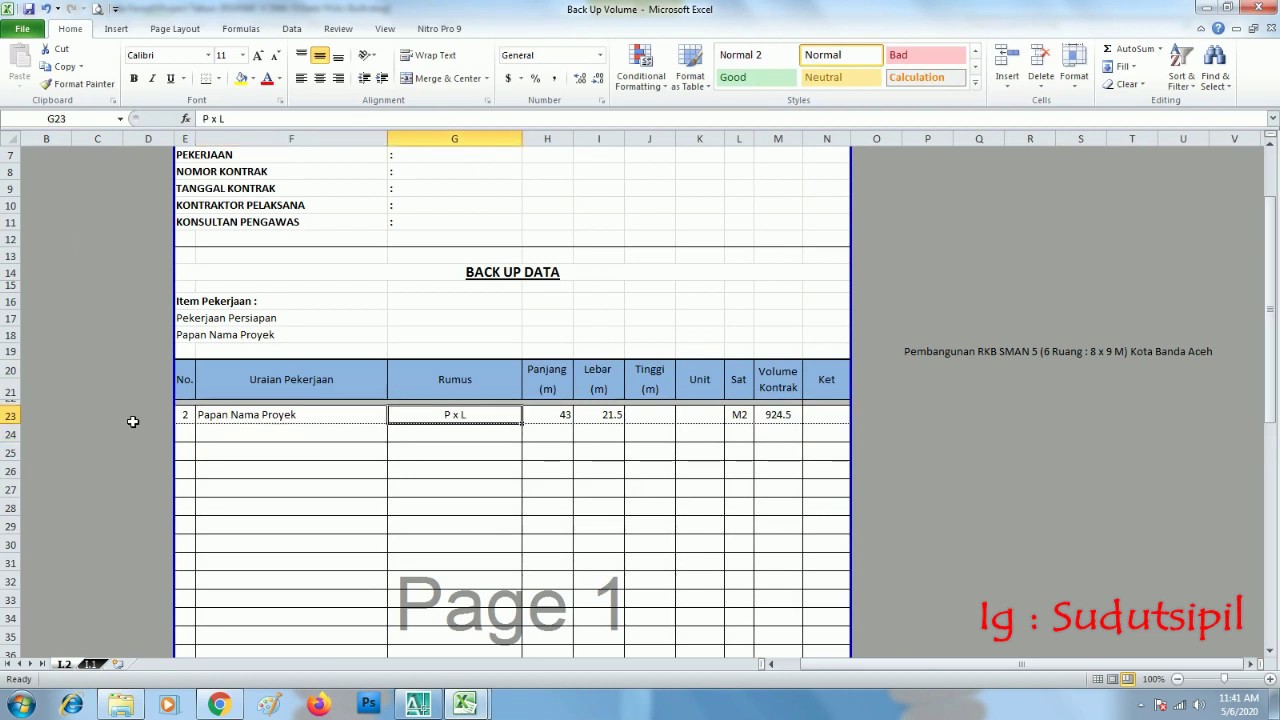The height and width of the screenshot is (720, 1280).
Task: Apply the Neutral cell style
Action: (x=841, y=77)
